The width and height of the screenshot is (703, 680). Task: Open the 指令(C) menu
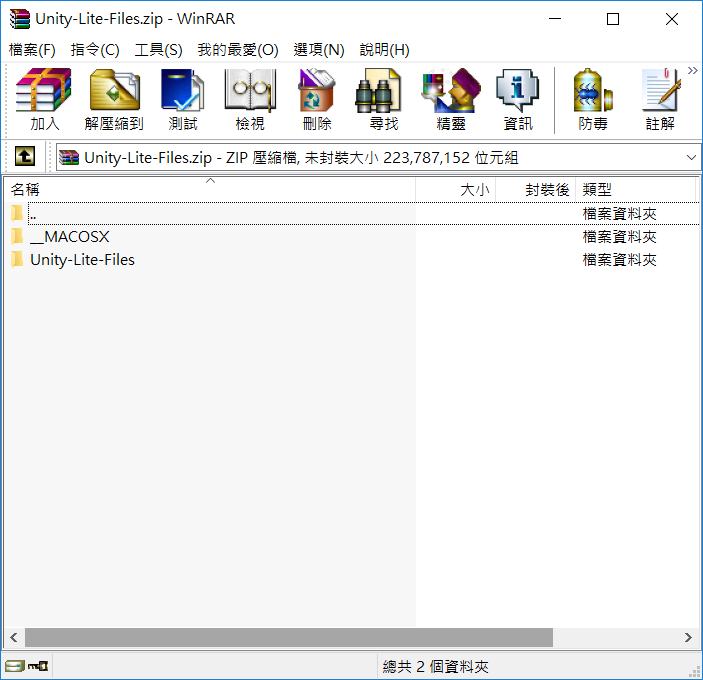[x=95, y=50]
